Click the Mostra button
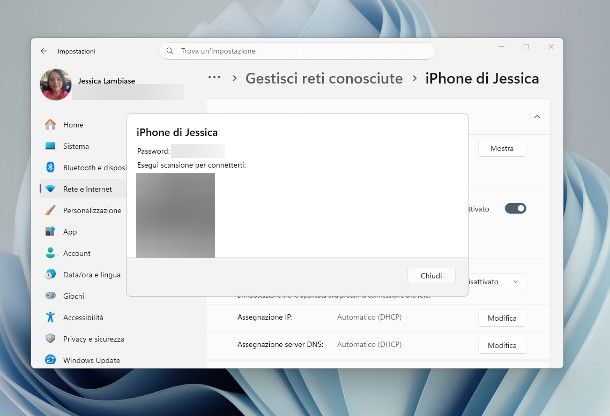This screenshot has height=416, width=610. pyautogui.click(x=502, y=148)
